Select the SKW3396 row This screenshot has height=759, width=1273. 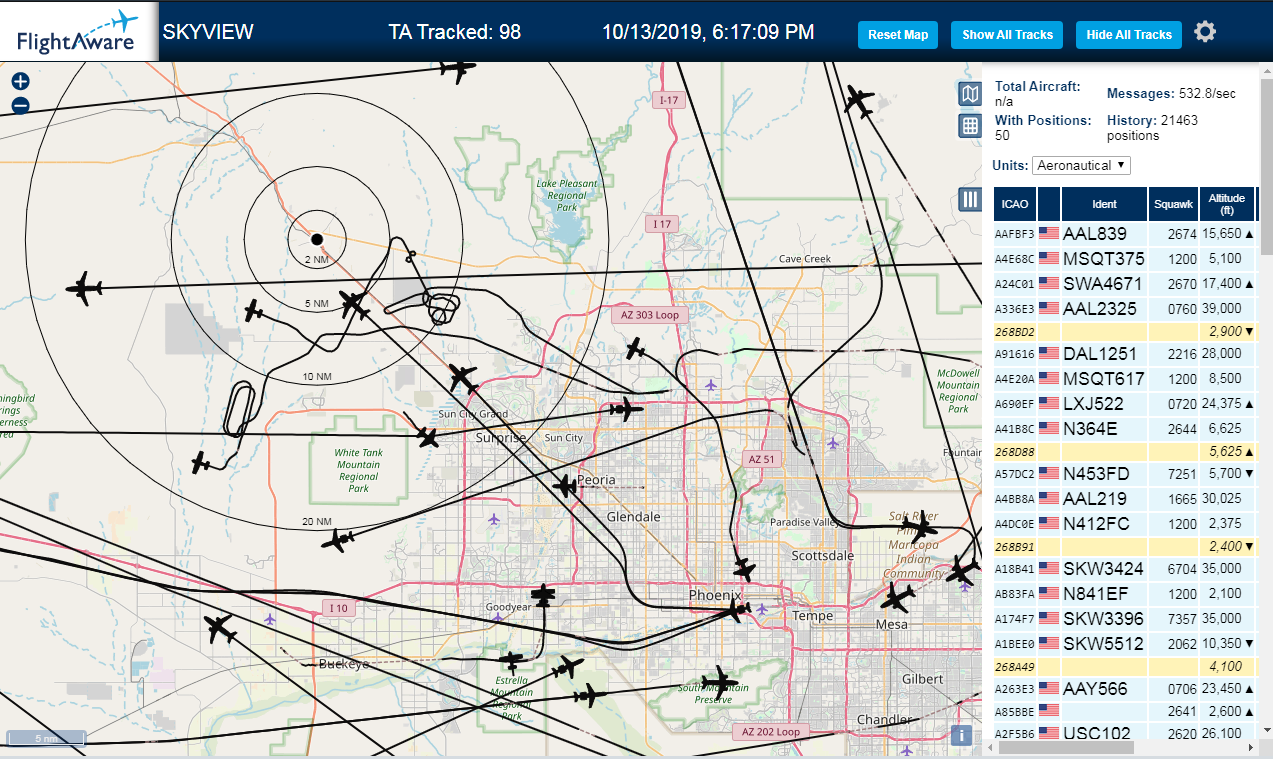coord(1125,619)
